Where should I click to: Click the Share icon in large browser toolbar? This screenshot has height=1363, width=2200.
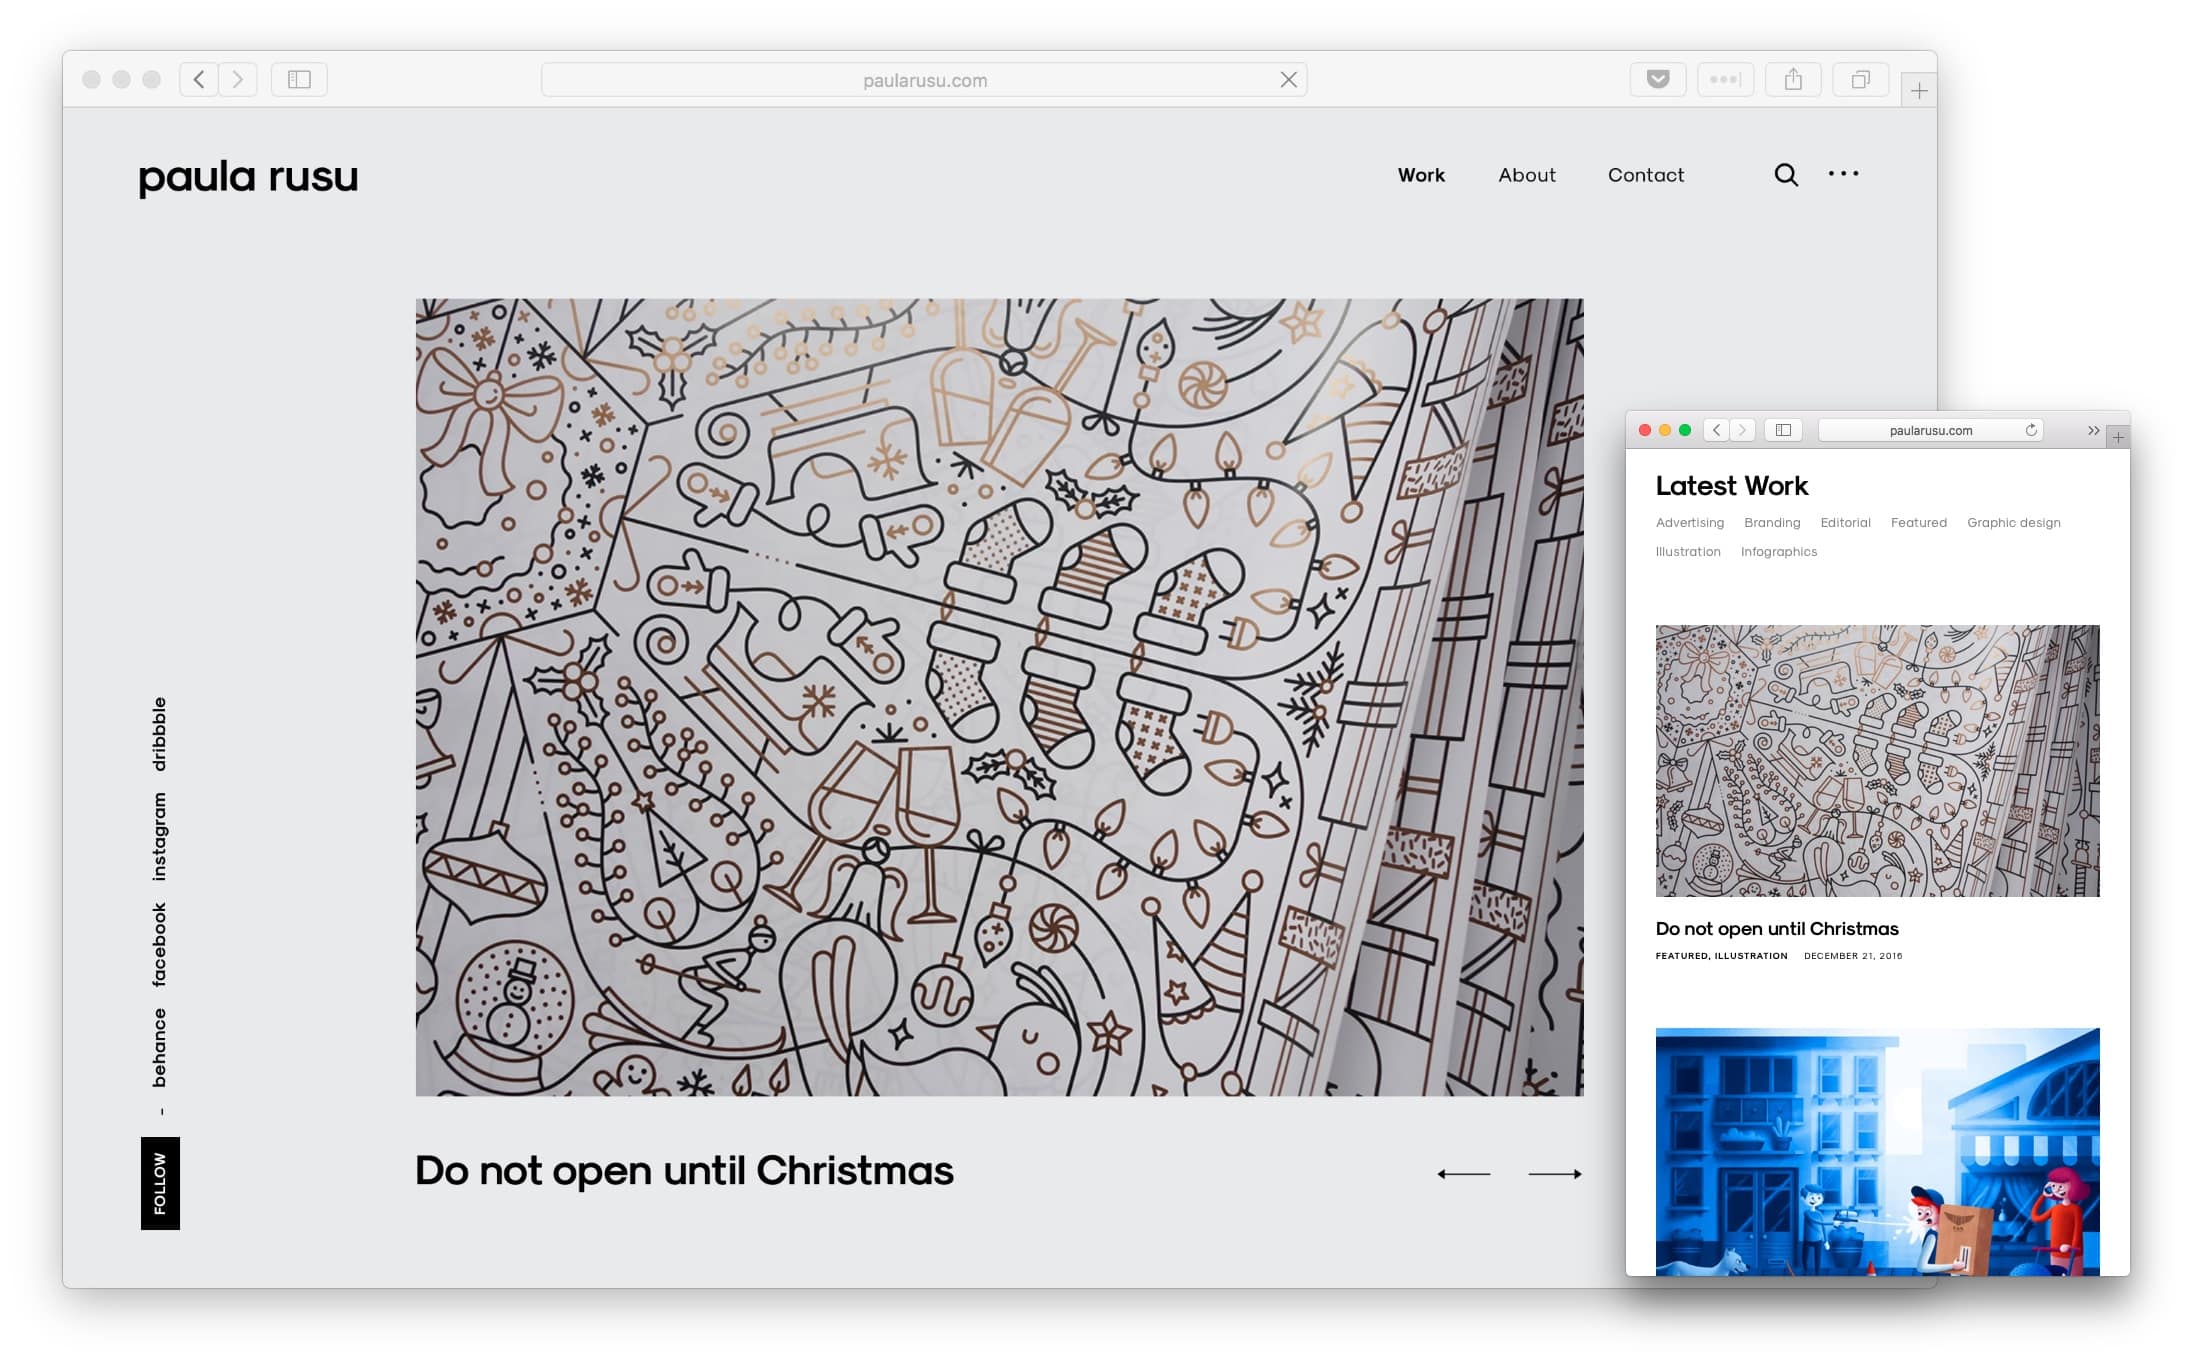1792,80
